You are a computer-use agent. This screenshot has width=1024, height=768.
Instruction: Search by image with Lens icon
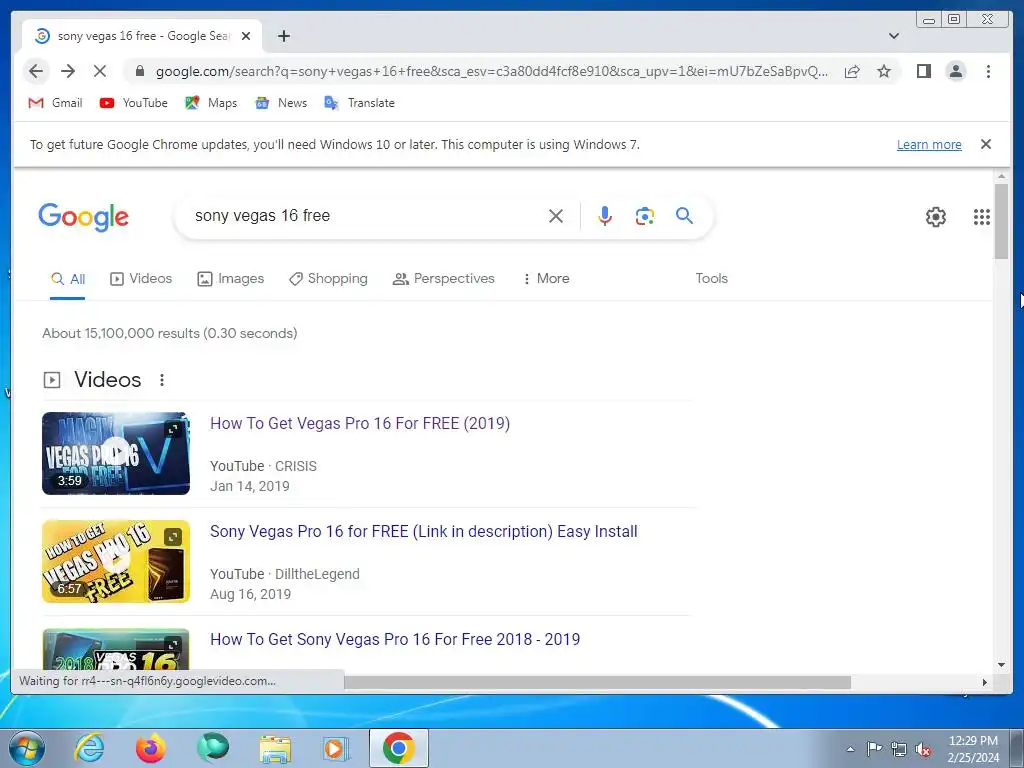[645, 216]
